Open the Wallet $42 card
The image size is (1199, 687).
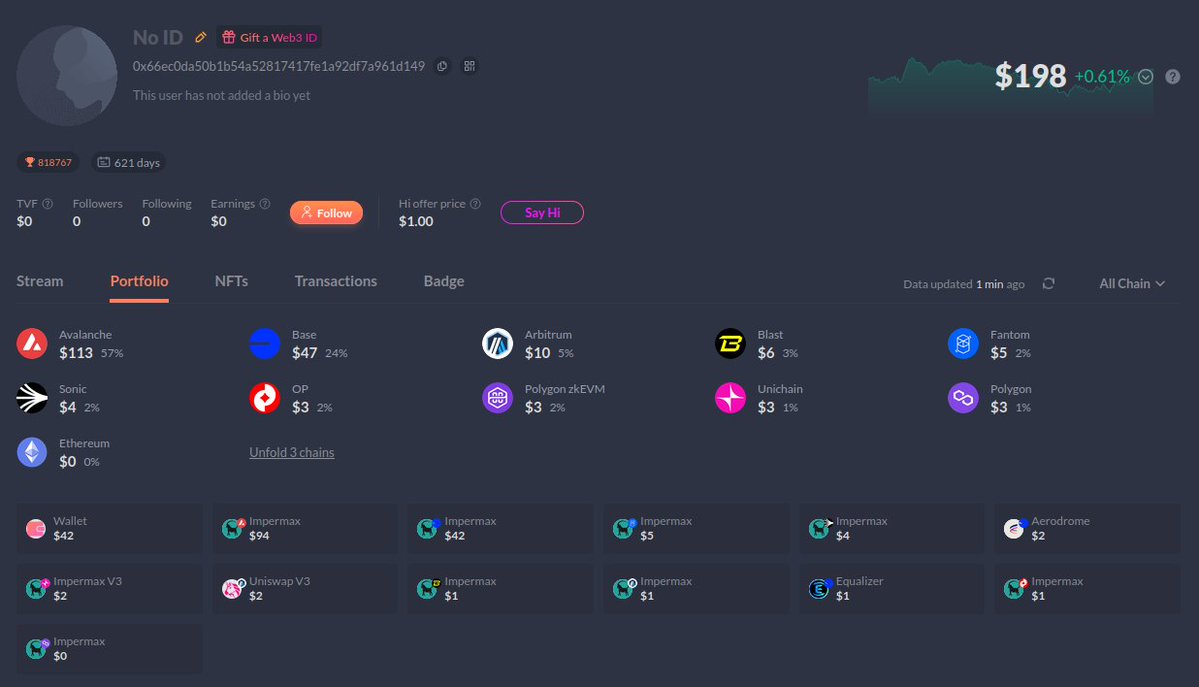pos(110,529)
